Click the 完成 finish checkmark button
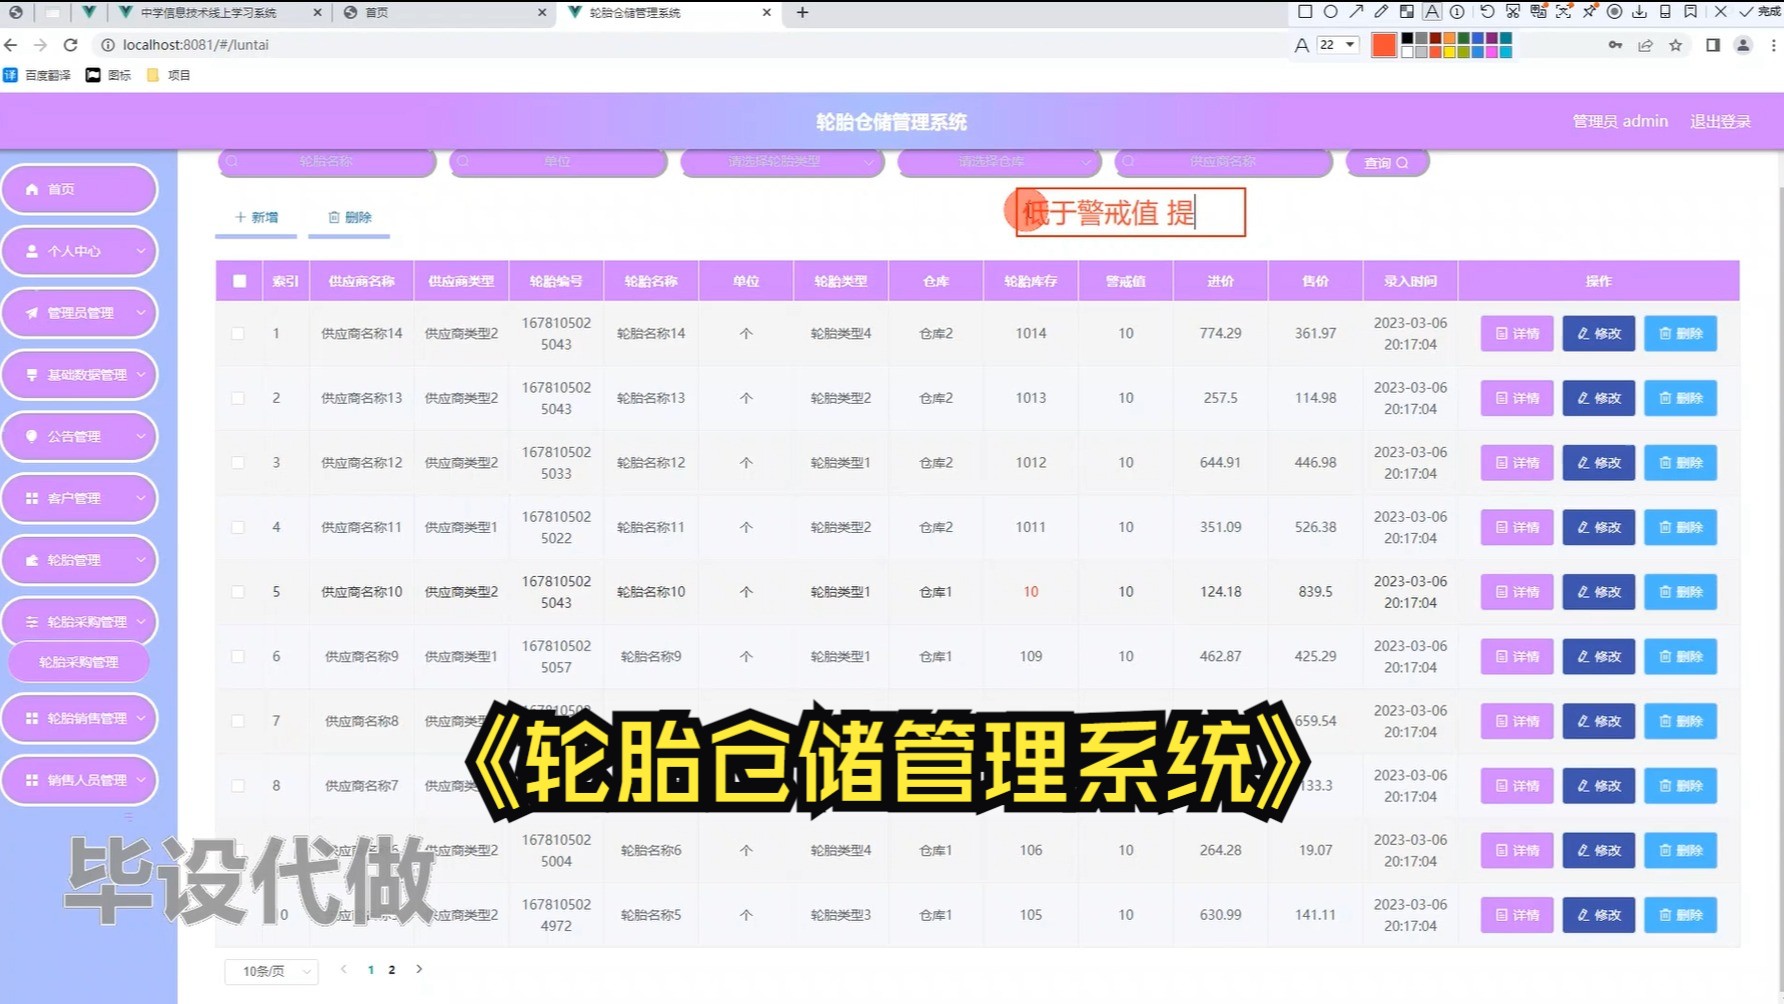Image resolution: width=1784 pixels, height=1004 pixels. point(1760,12)
